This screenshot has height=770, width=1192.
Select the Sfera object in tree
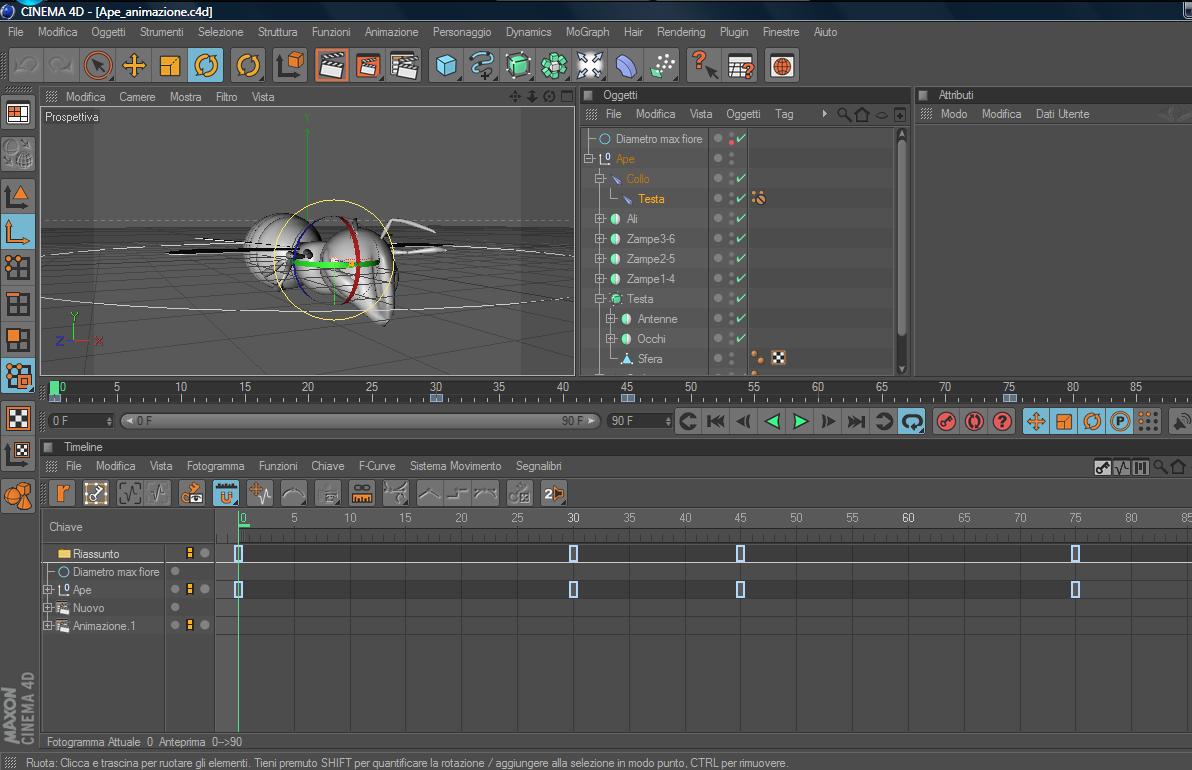point(649,359)
